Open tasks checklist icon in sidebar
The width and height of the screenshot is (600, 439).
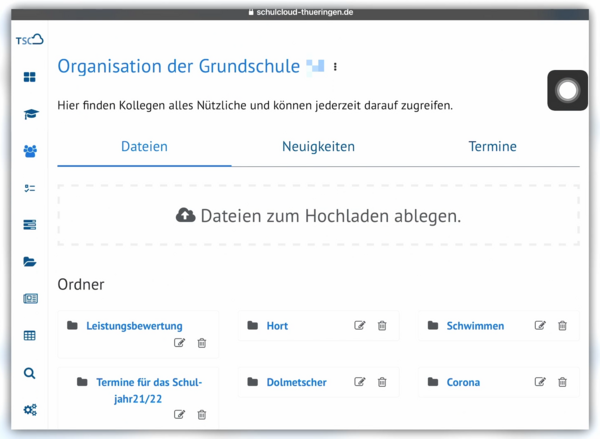pyautogui.click(x=30, y=188)
